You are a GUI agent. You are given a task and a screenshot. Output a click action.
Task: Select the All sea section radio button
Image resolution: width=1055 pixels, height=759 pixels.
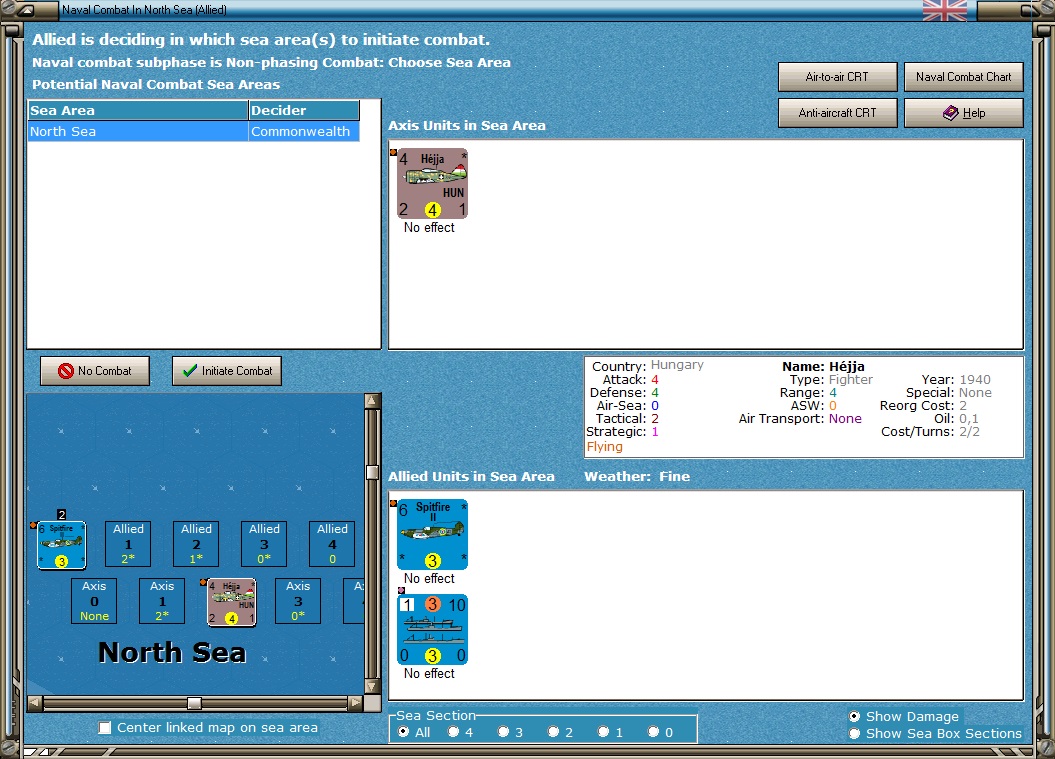coord(403,731)
